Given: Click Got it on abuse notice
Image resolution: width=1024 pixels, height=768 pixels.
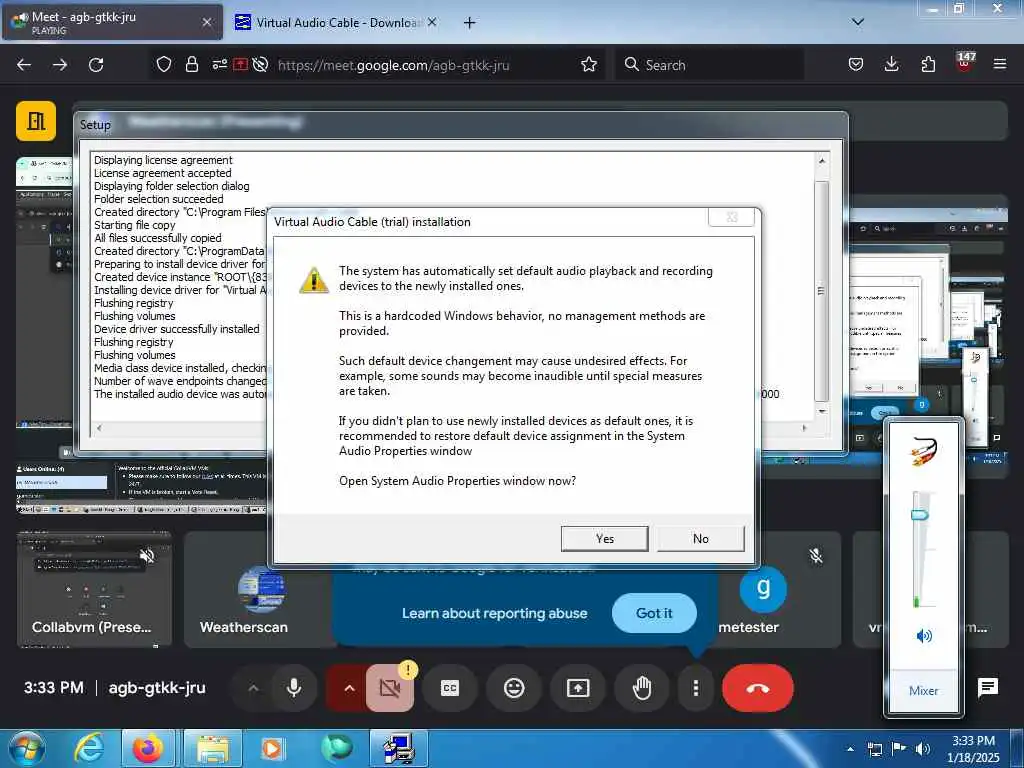Looking at the screenshot, I should tap(654, 613).
